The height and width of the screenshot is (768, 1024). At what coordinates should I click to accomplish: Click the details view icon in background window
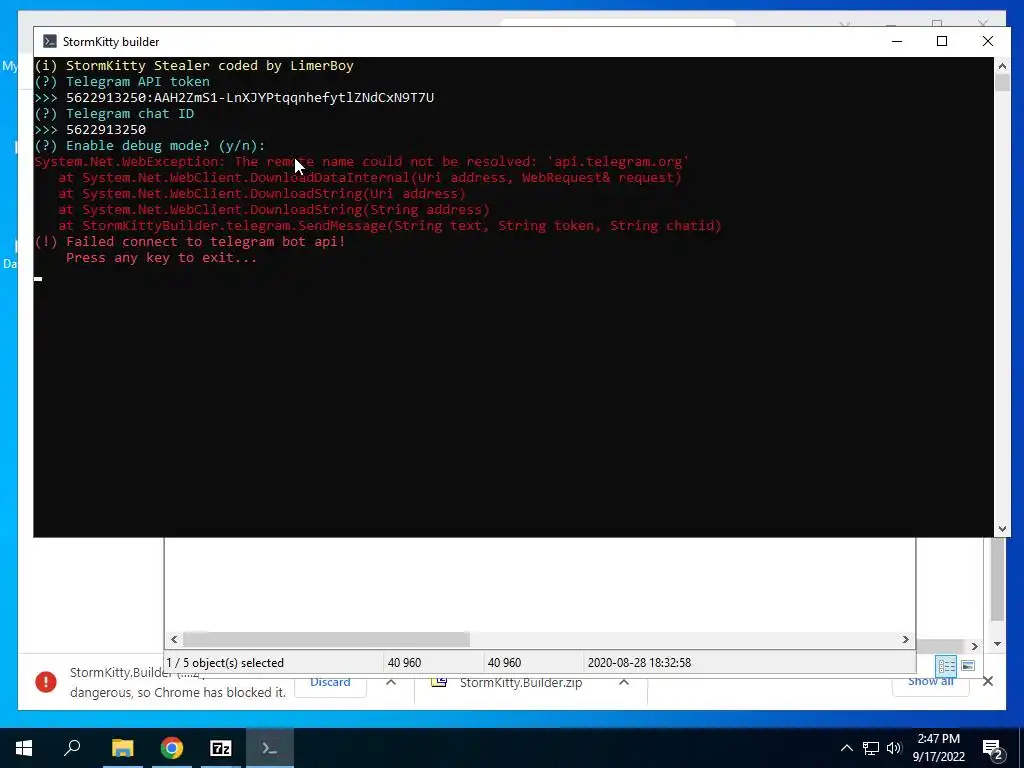(x=947, y=665)
